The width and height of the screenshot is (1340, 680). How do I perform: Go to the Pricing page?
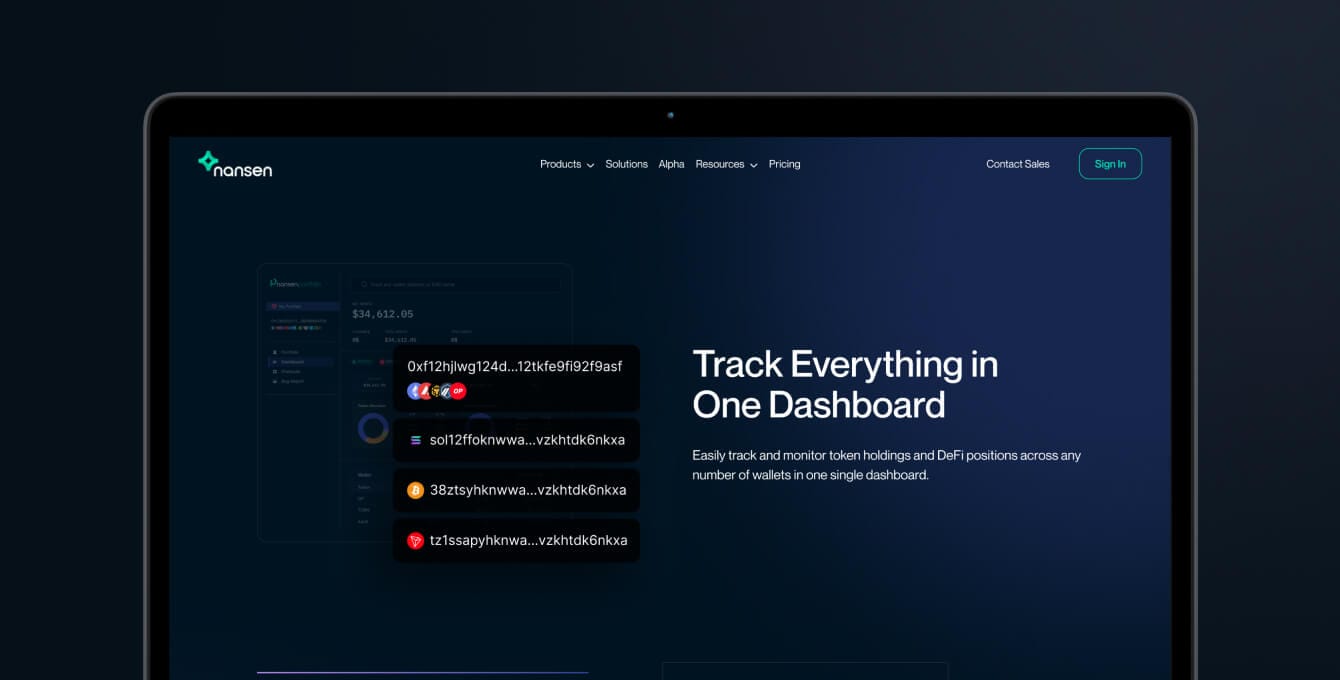click(784, 164)
